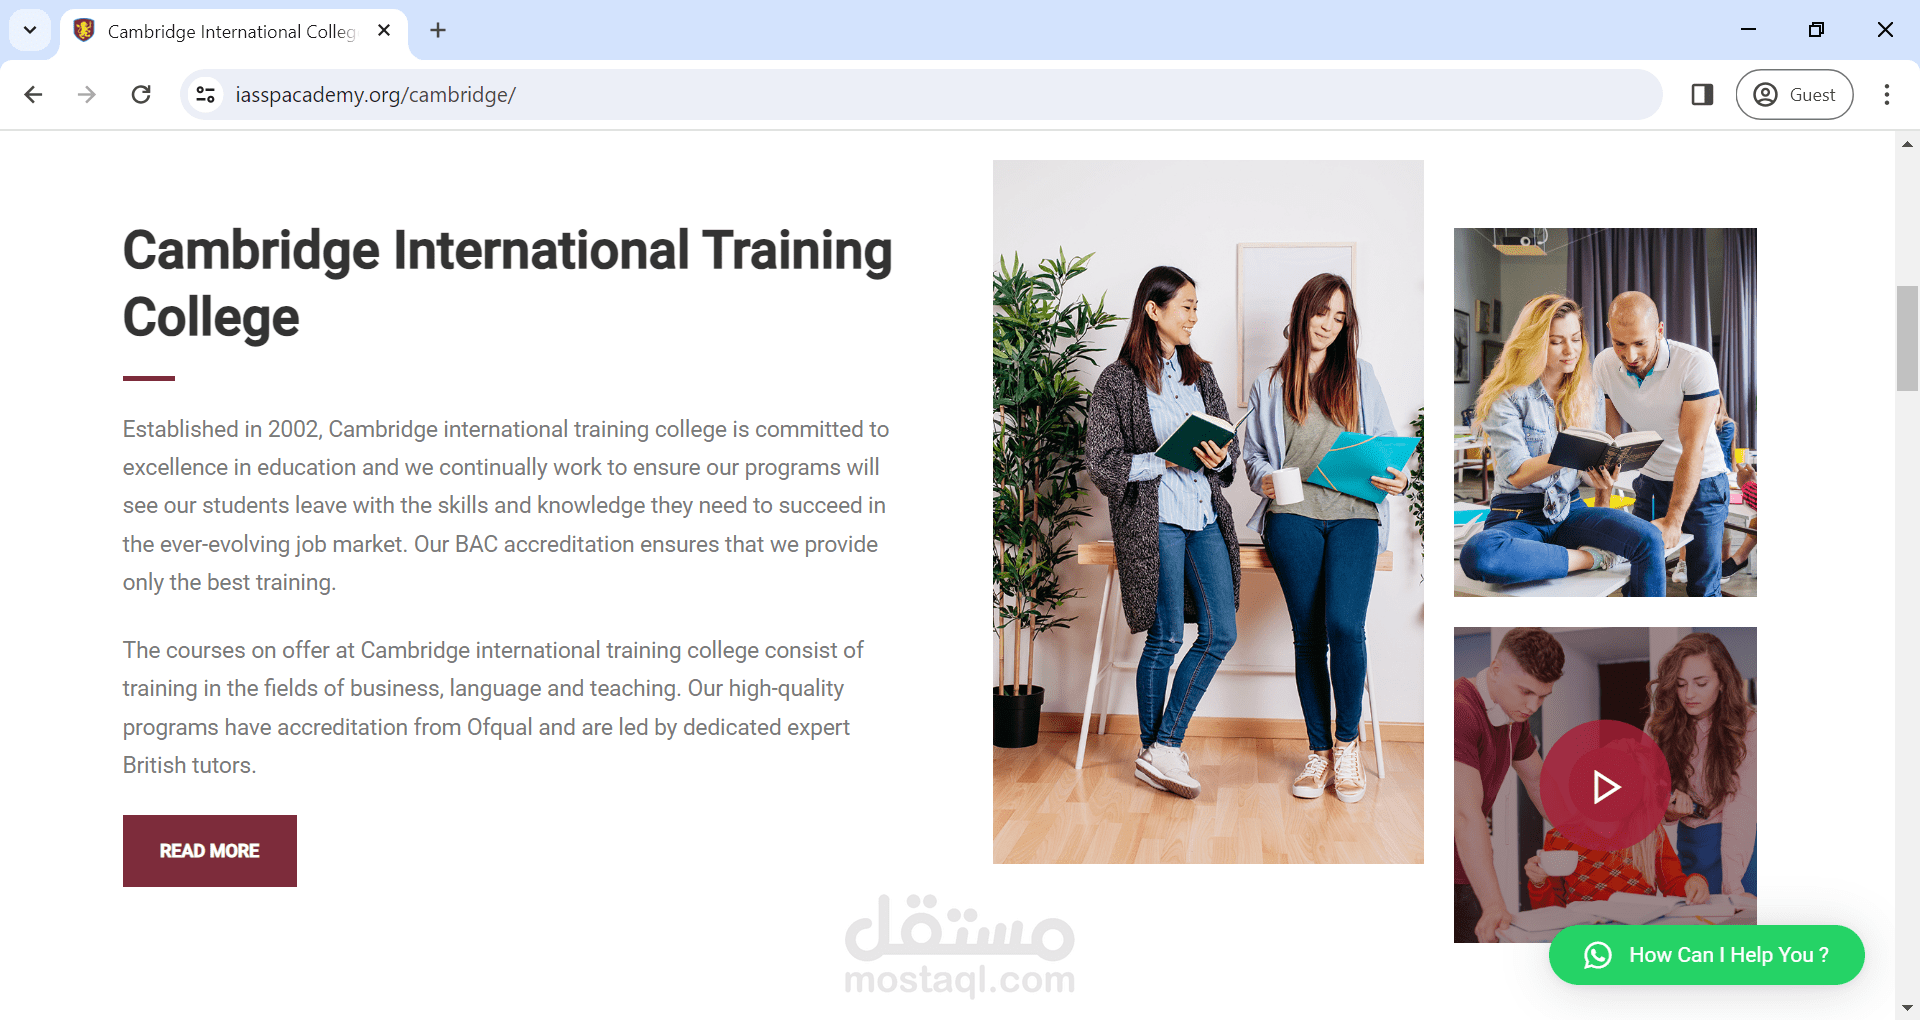Click the READ MORE button
This screenshot has width=1920, height=1020.
[x=210, y=850]
